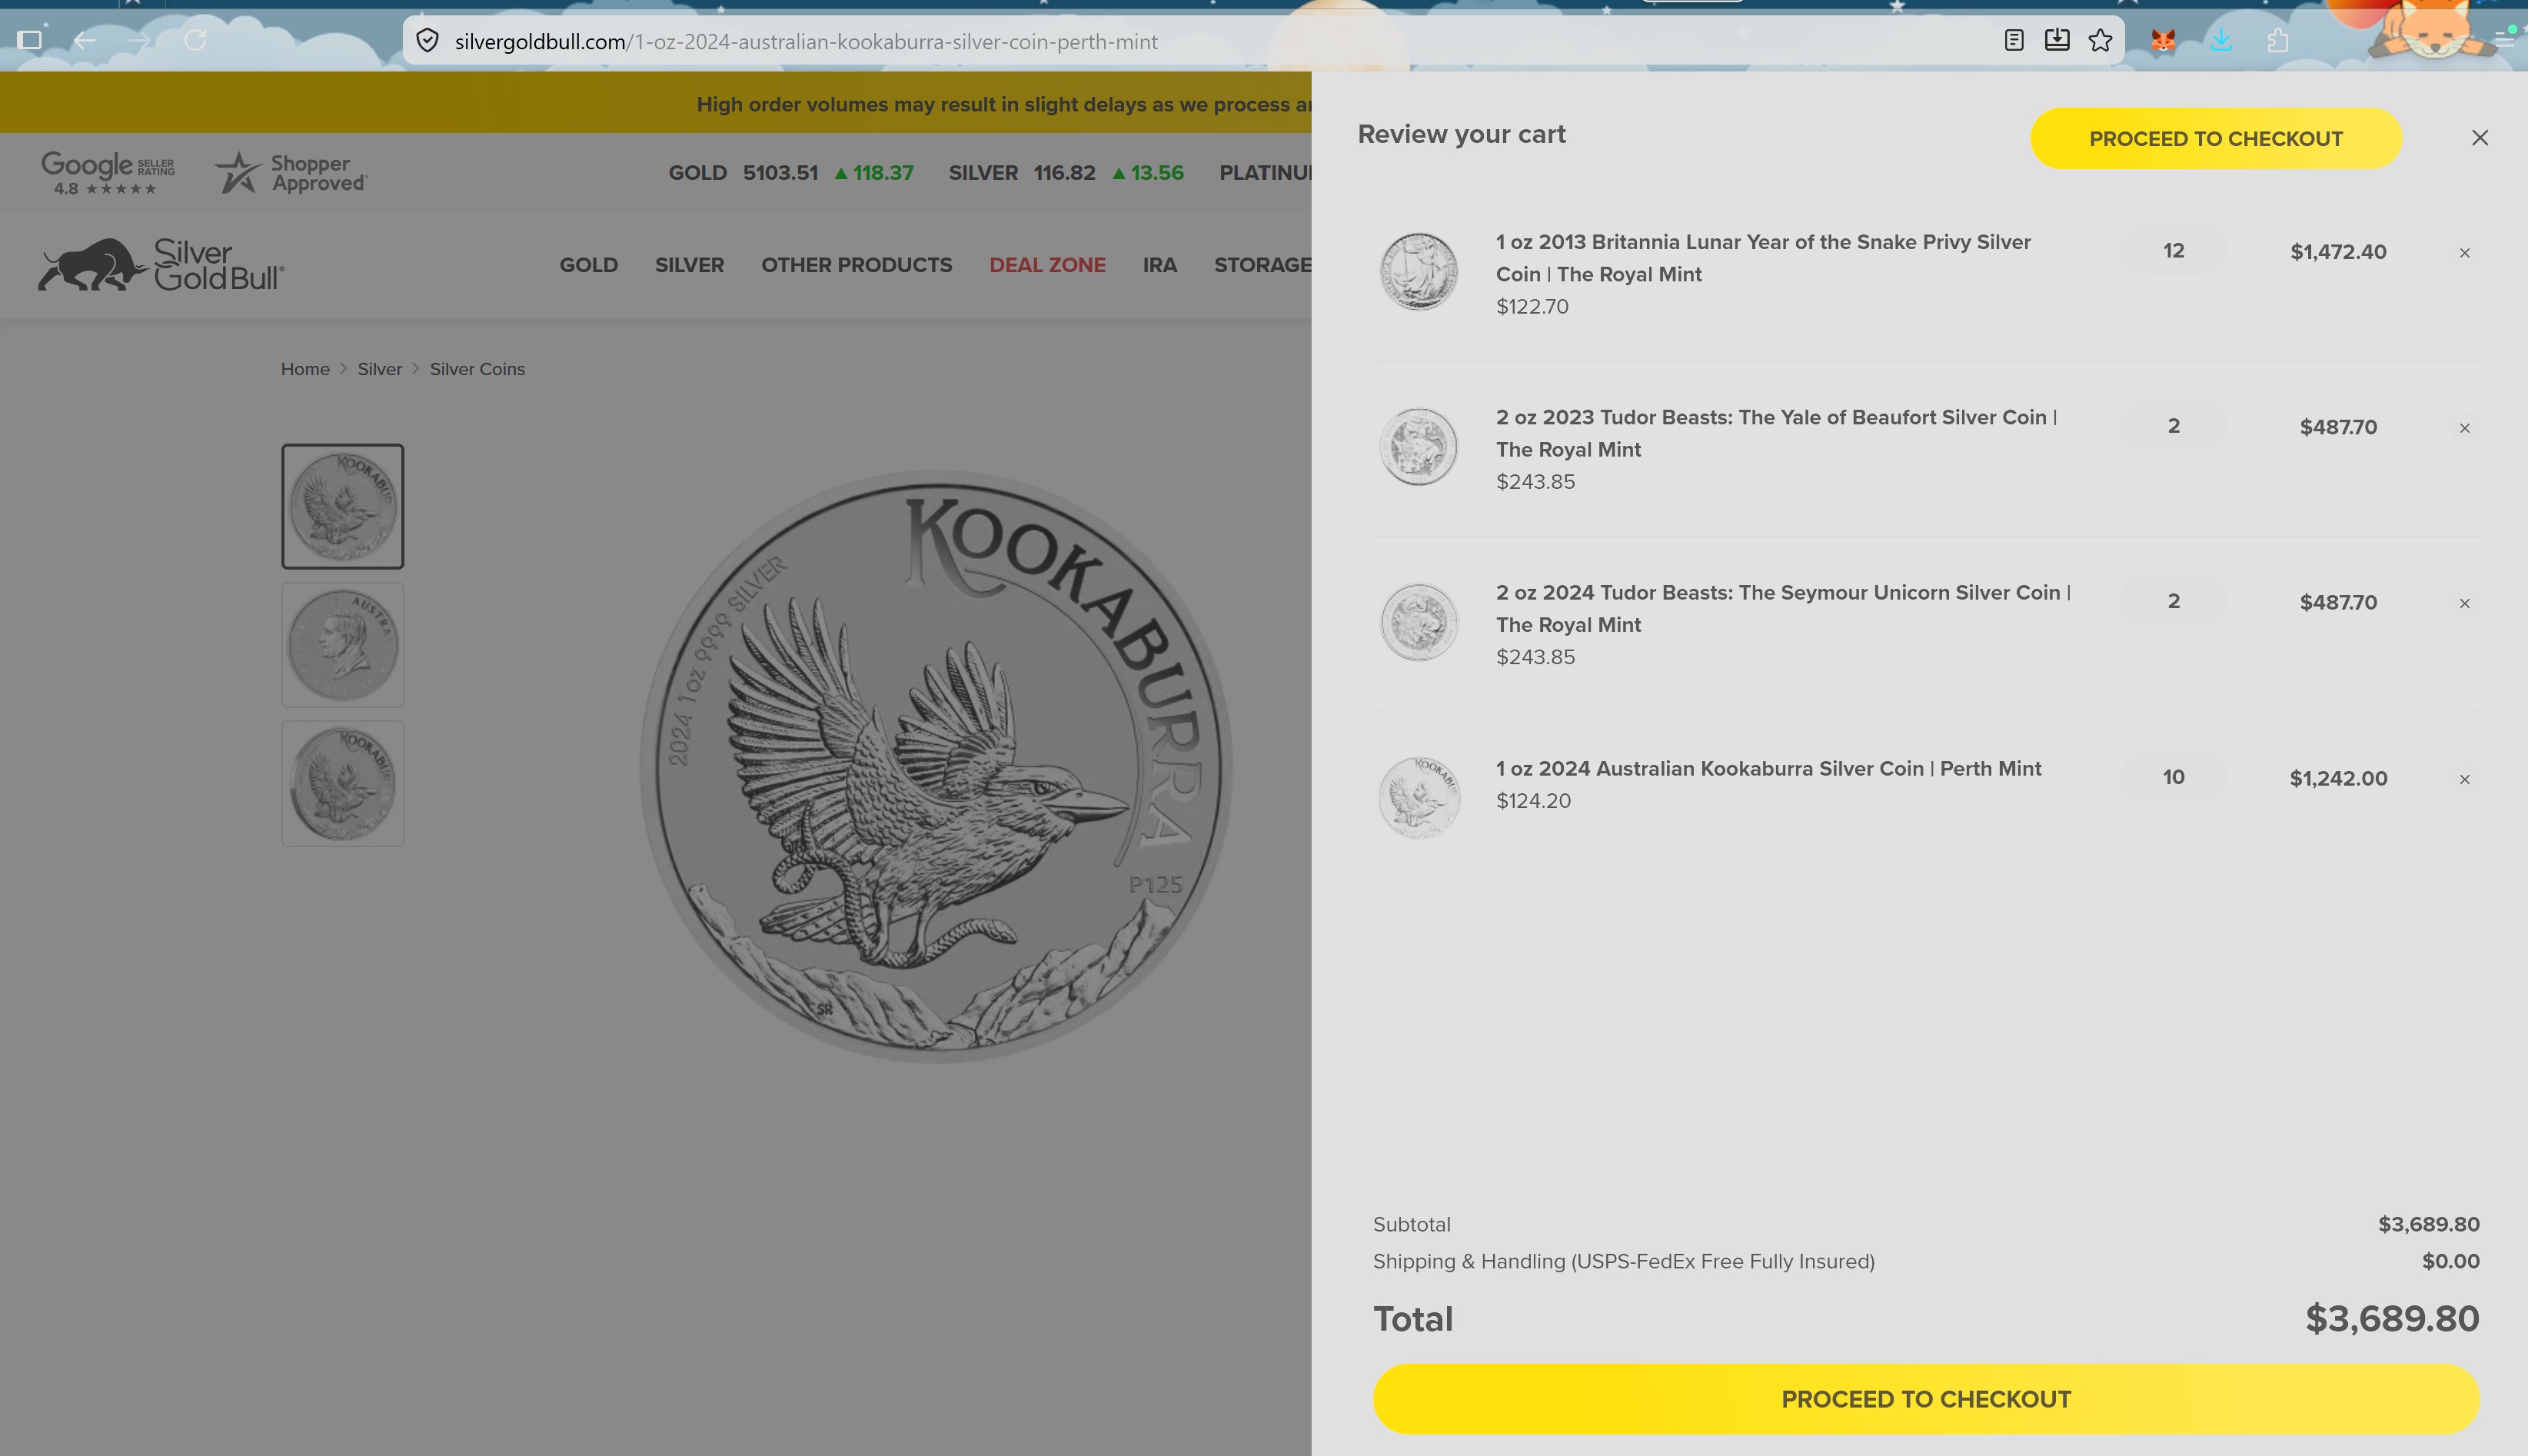Remove Yale of Beaufort coin from cart
The width and height of the screenshot is (2528, 1456).
(2464, 428)
